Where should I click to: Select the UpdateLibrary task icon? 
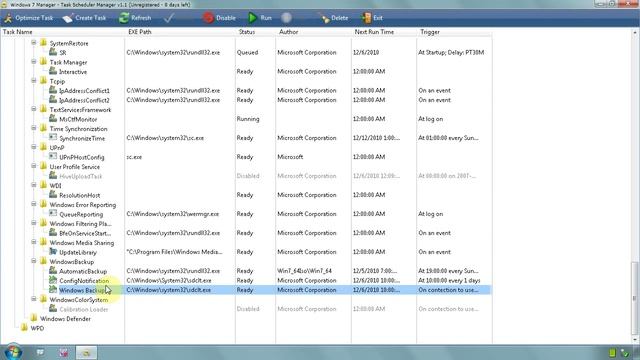point(53,251)
